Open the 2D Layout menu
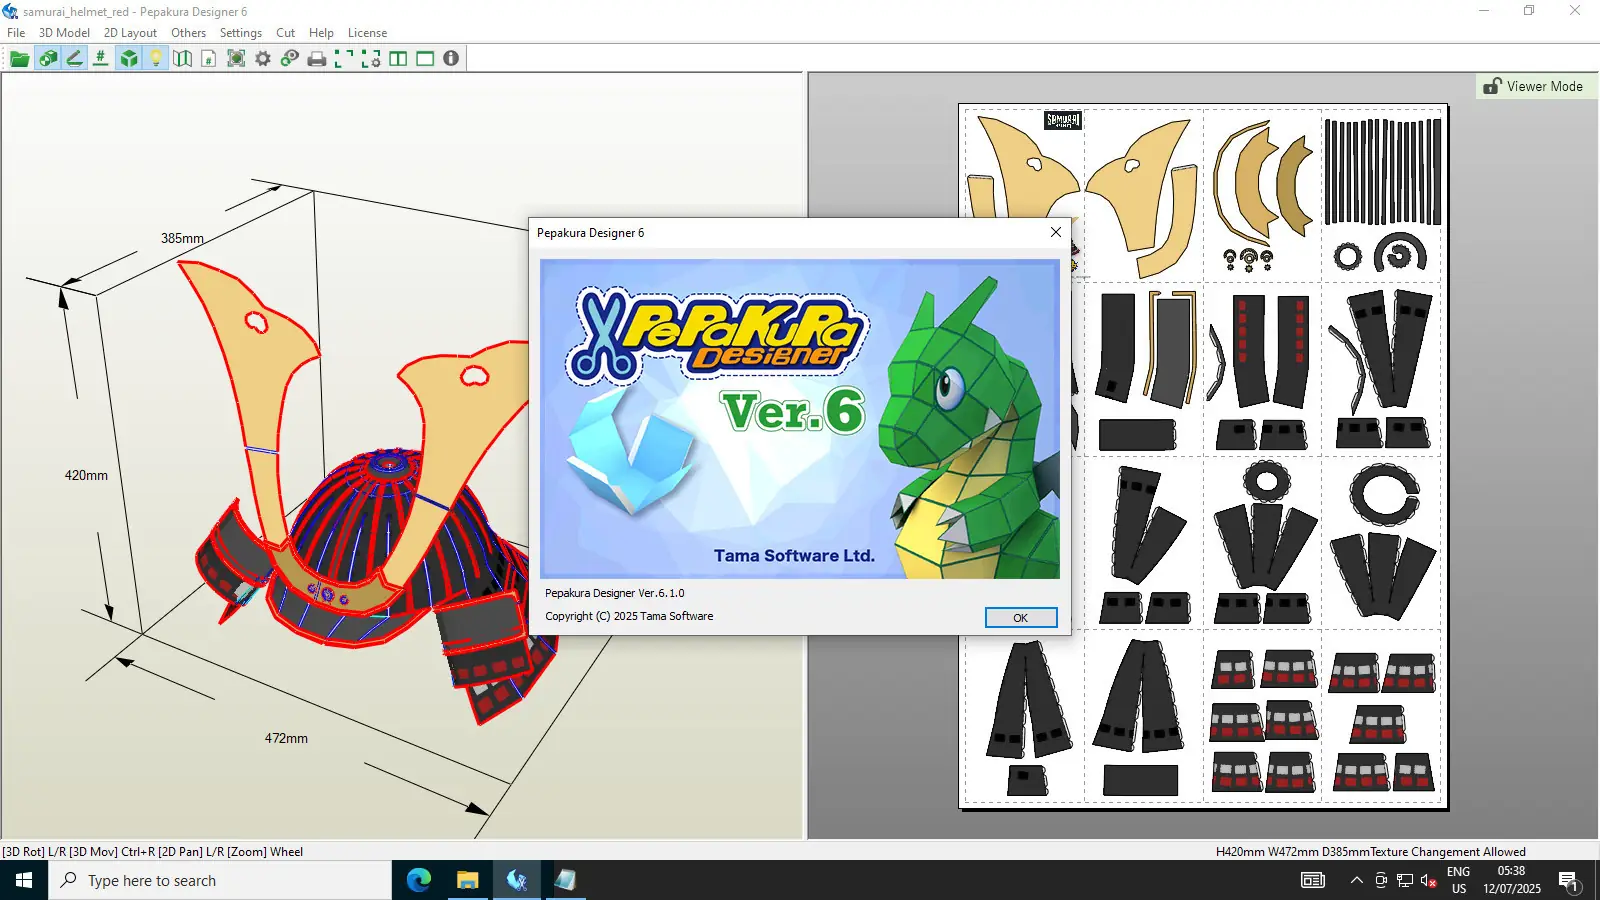Viewport: 1600px width, 900px height. (x=130, y=33)
